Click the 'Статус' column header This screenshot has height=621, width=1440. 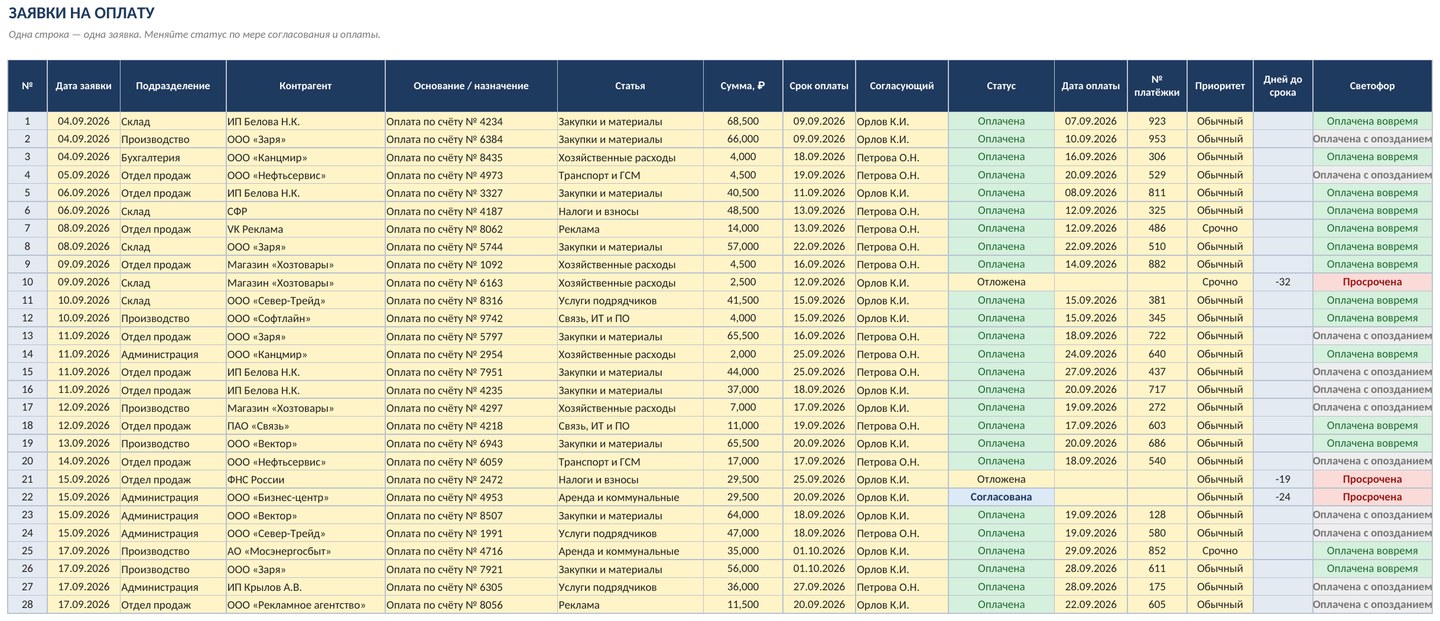click(1001, 86)
